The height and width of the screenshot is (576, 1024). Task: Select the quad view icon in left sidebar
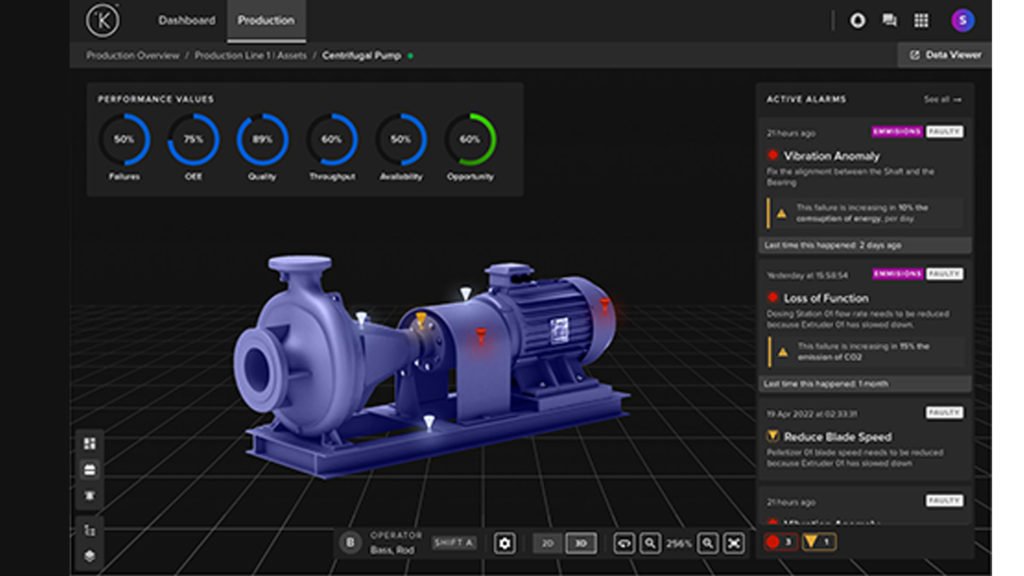pyautogui.click(x=88, y=441)
